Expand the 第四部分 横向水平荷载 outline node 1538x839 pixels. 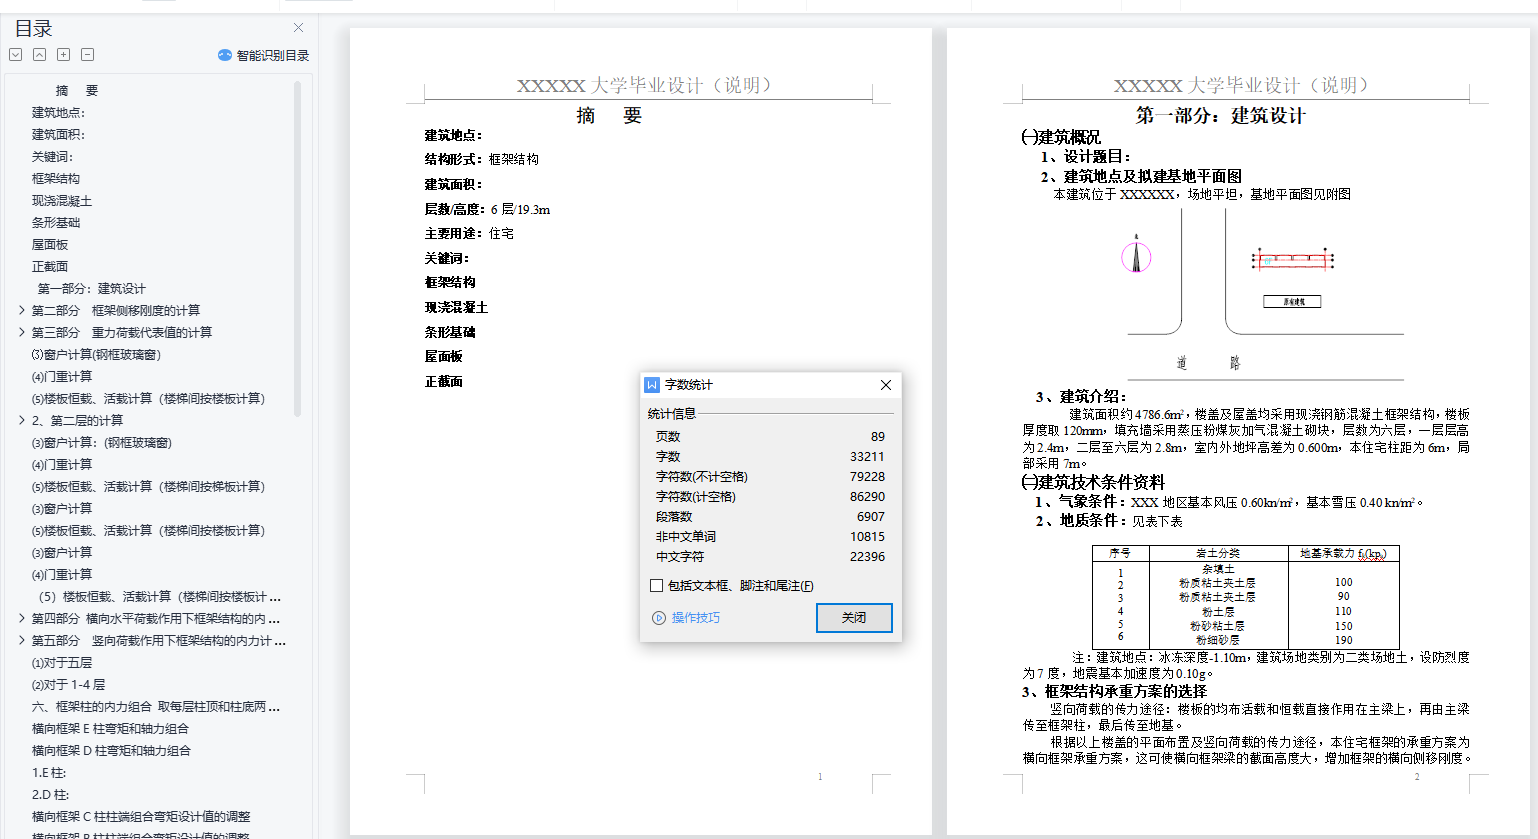pos(21,618)
